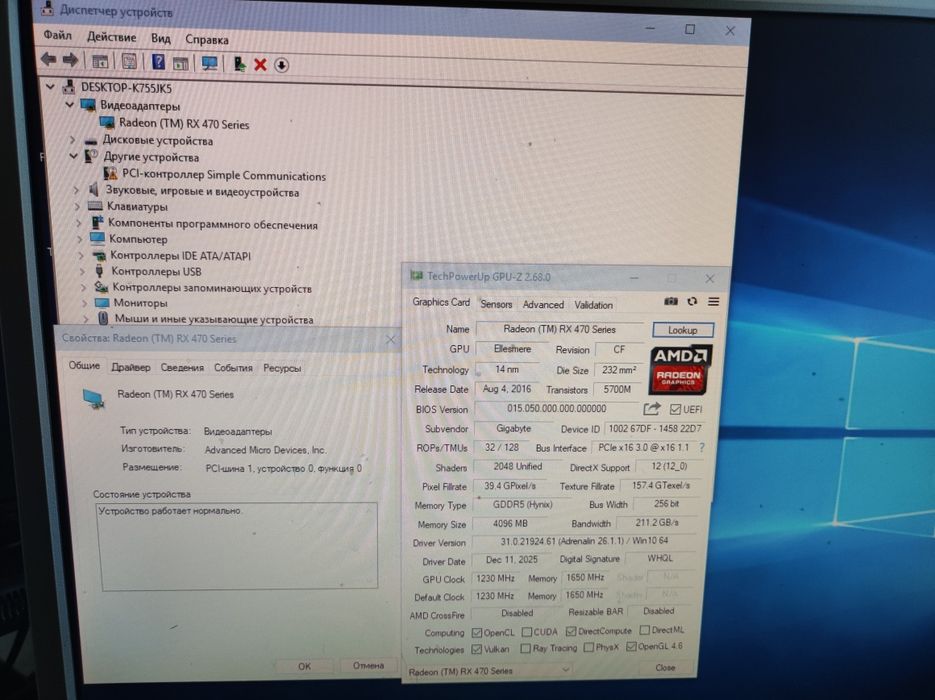Expand Звуковые, игровые и видеоустройства category
Screen dimensions: 935x700
pyautogui.click(x=76, y=190)
